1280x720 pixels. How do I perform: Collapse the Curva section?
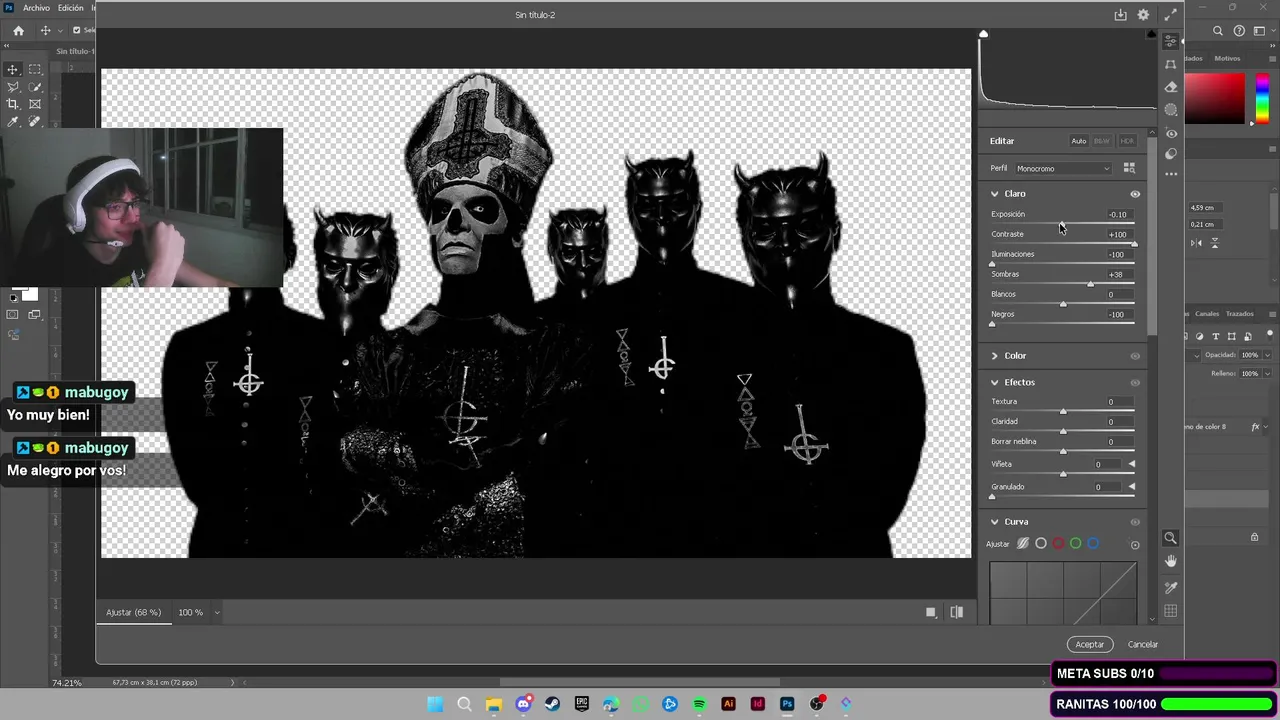995,522
